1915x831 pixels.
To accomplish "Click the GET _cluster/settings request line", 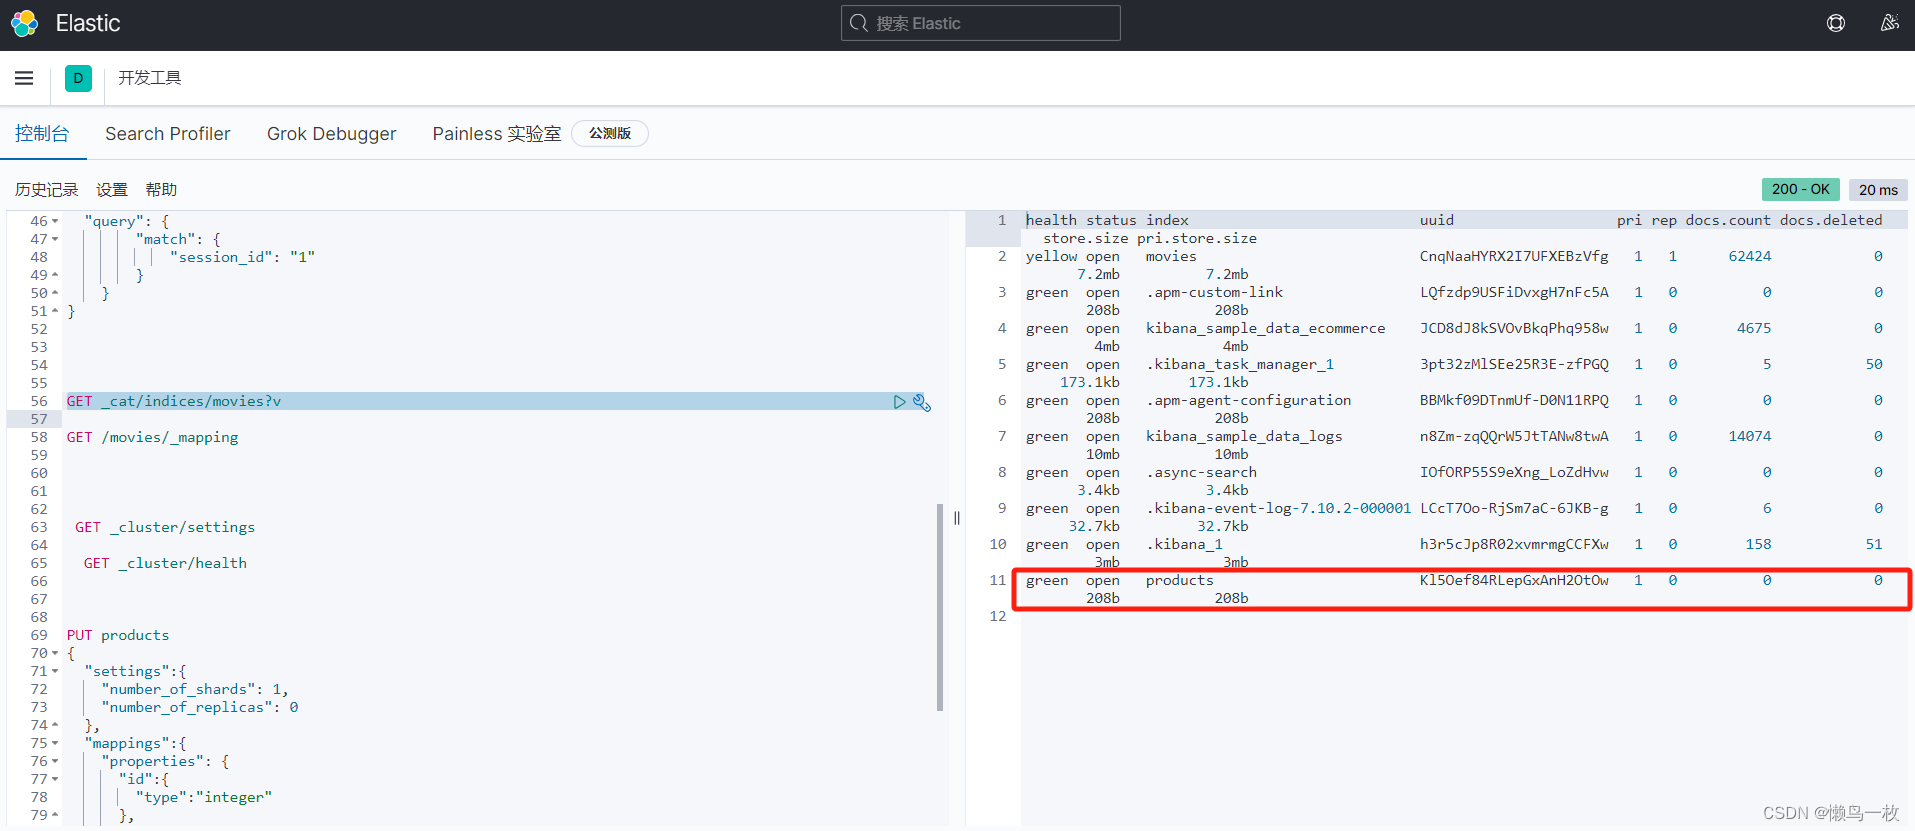I will 165,527.
